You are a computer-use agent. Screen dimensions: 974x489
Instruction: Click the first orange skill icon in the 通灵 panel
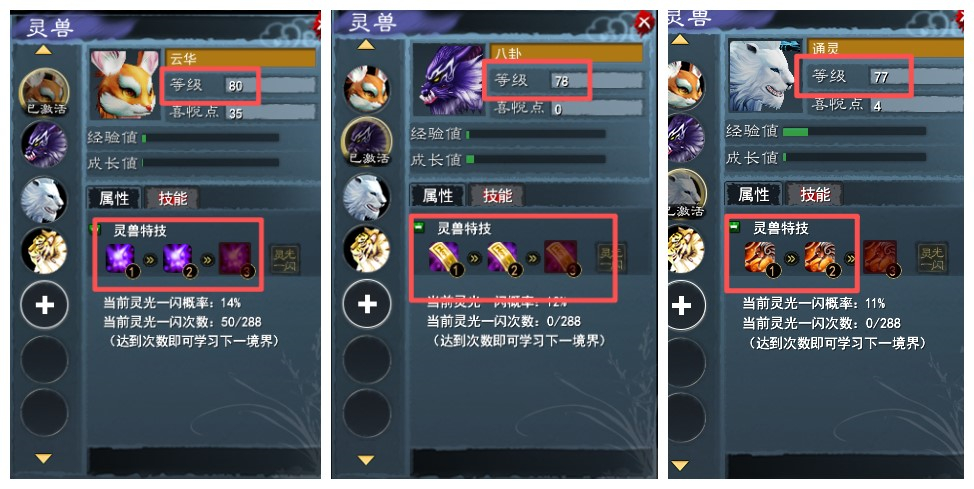(x=760, y=257)
